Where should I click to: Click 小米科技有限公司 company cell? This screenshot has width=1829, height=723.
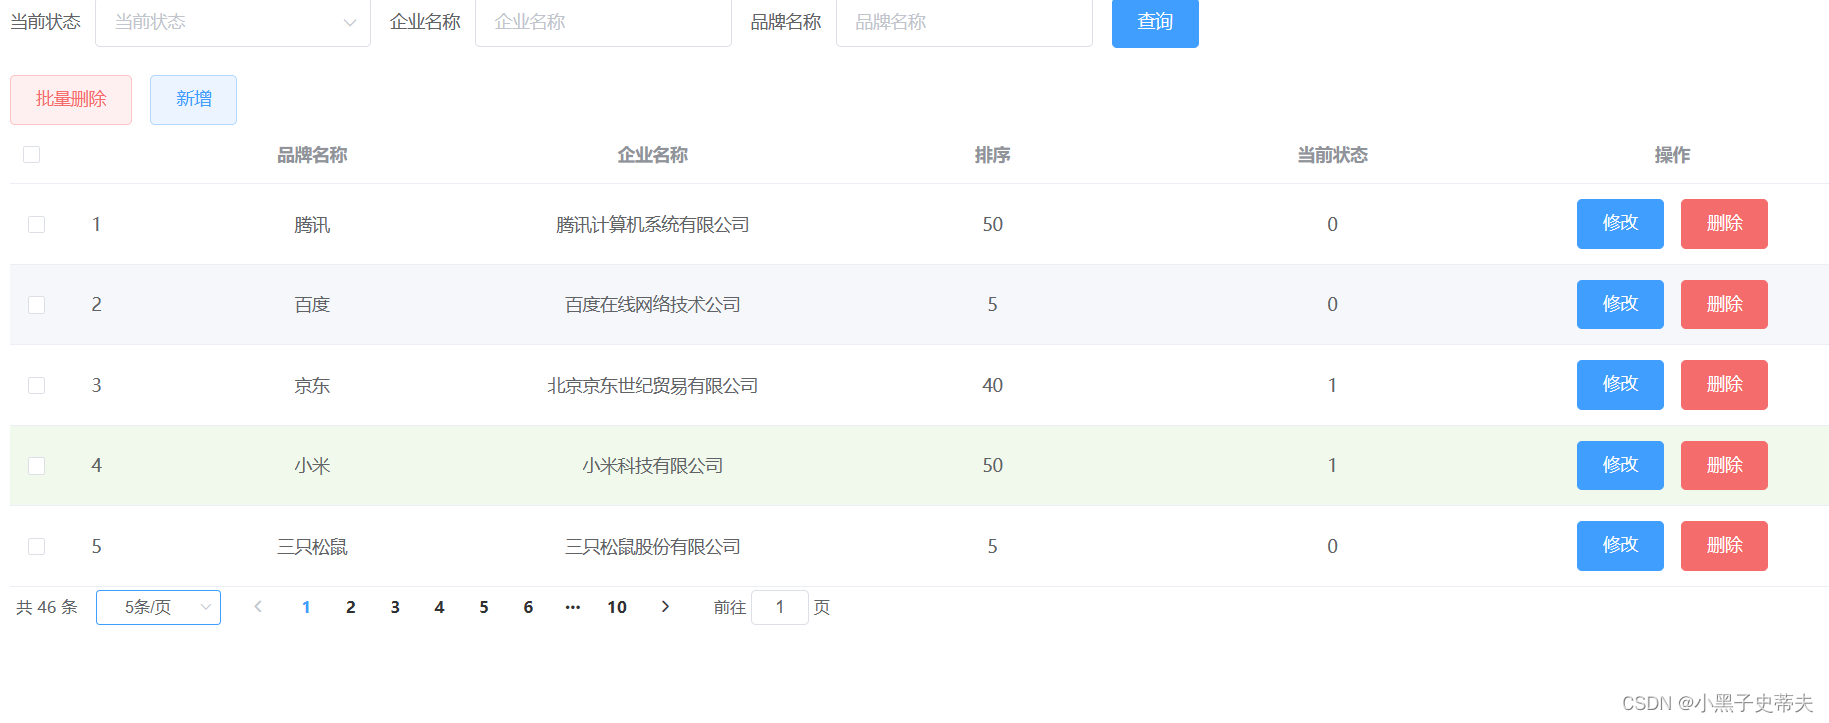coord(652,466)
